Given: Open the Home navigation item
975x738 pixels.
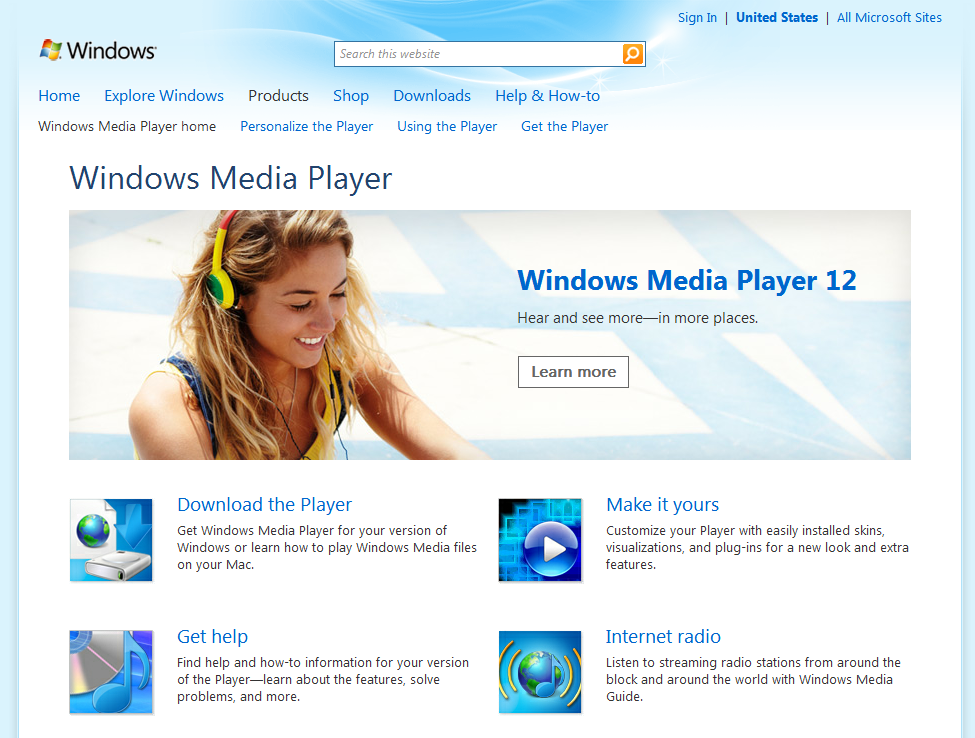Looking at the screenshot, I should pyautogui.click(x=59, y=96).
